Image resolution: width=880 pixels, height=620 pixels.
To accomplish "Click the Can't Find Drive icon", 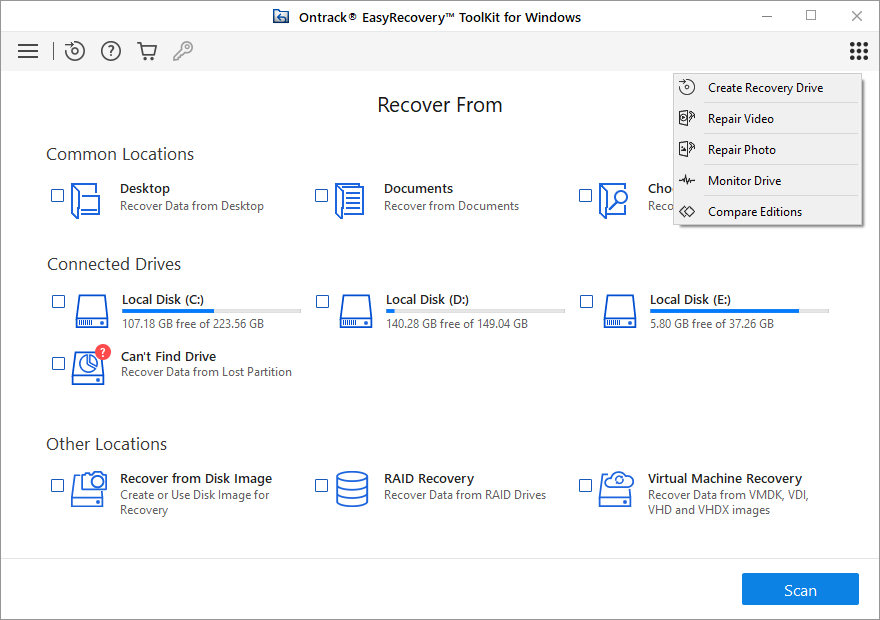I will pos(90,365).
